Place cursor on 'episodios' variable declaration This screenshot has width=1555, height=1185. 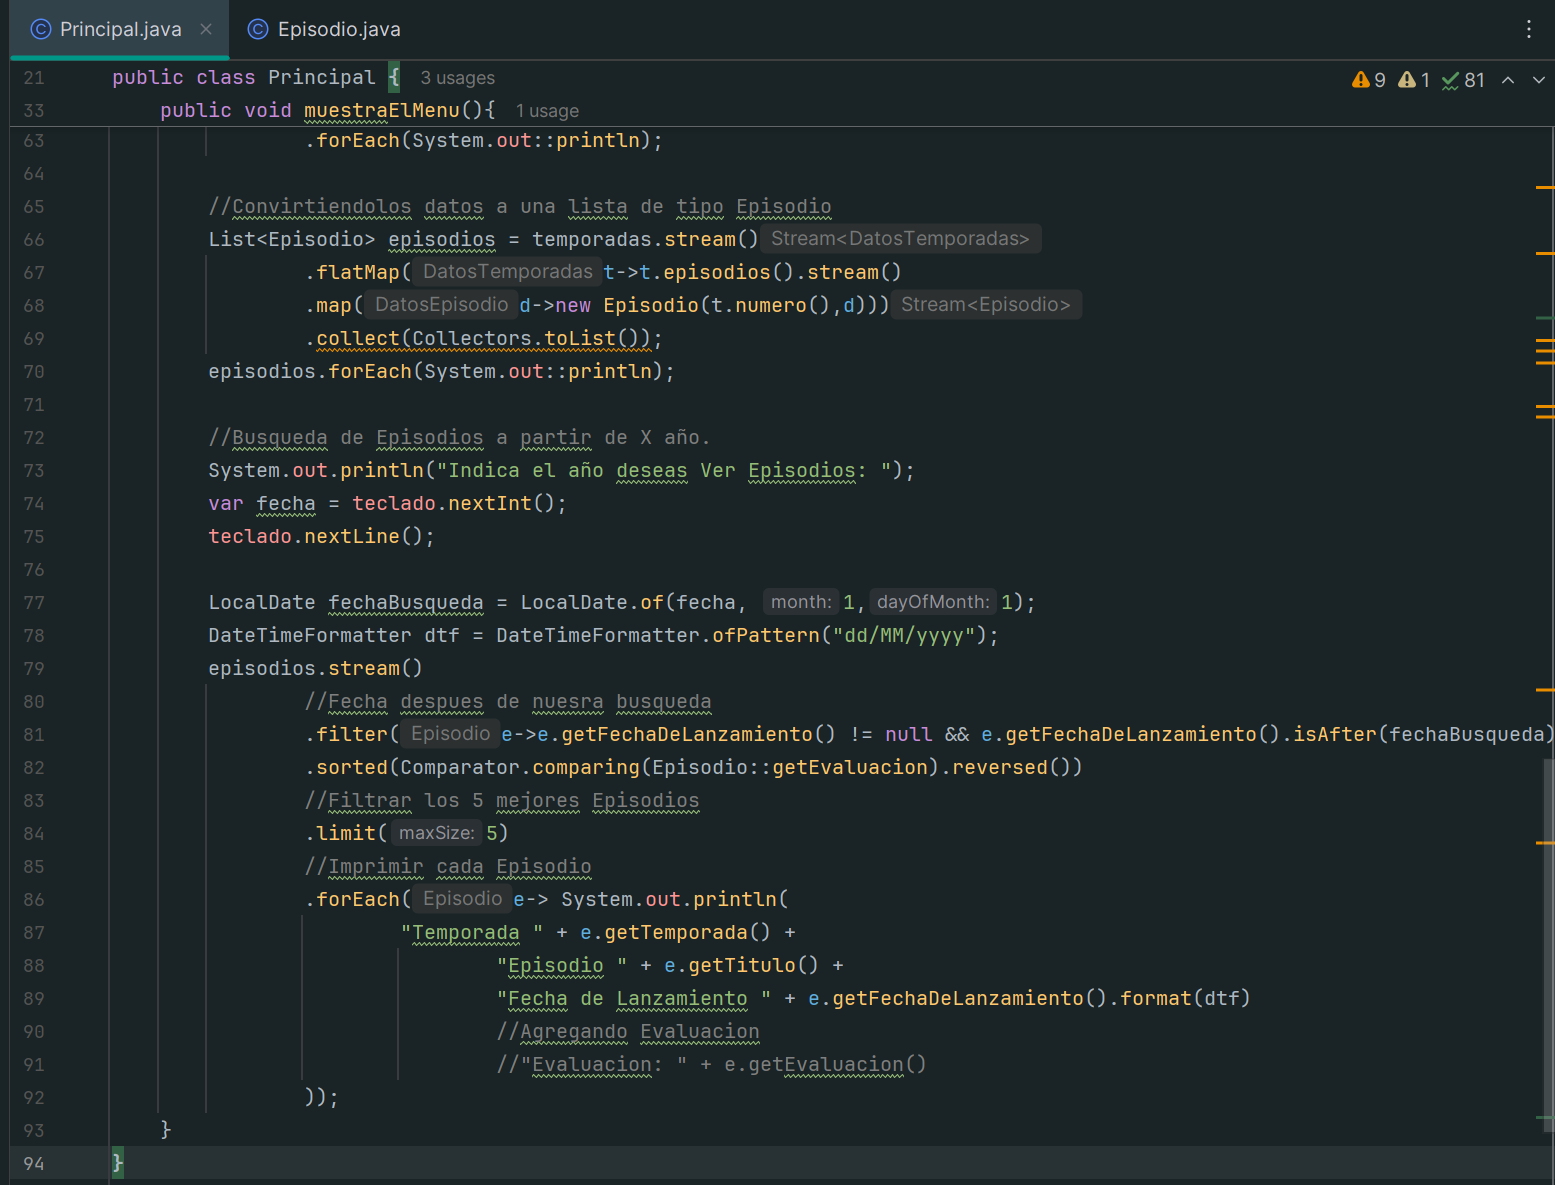(x=441, y=240)
